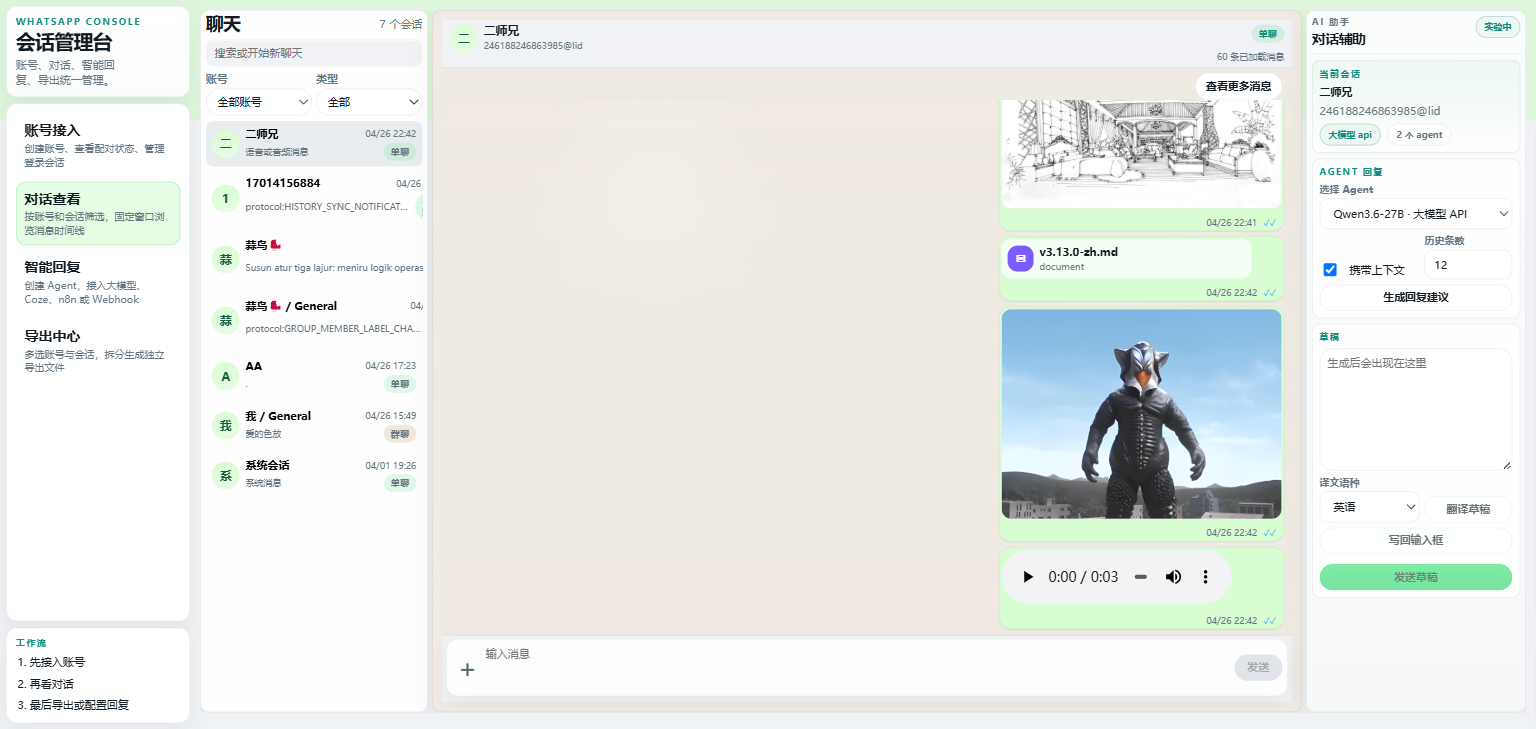Click the 输入消息 text box

pyautogui.click(x=856, y=667)
